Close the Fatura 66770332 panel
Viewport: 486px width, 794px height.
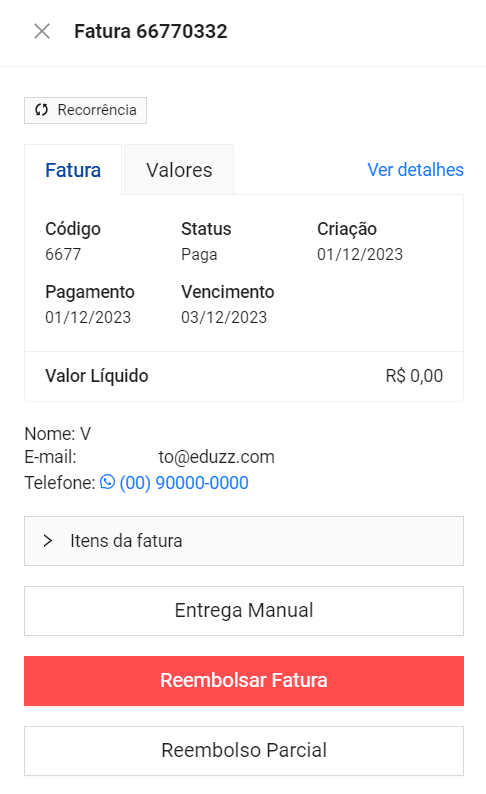pyautogui.click(x=42, y=31)
